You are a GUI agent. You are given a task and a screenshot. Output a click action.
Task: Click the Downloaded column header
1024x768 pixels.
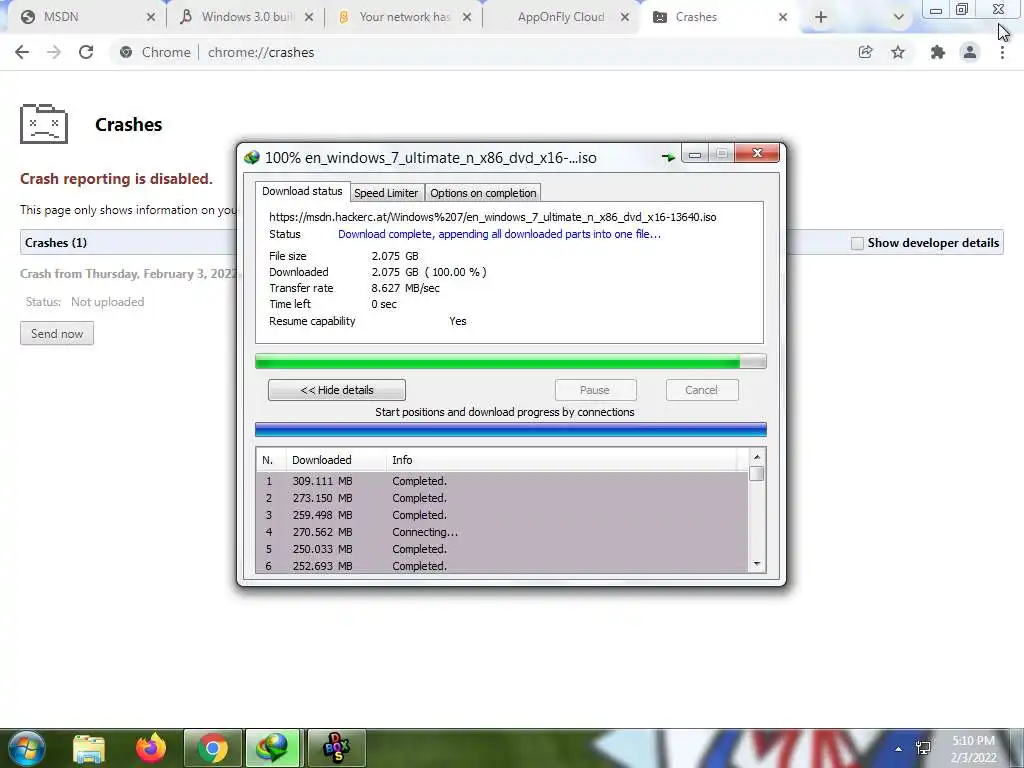click(x=336, y=460)
